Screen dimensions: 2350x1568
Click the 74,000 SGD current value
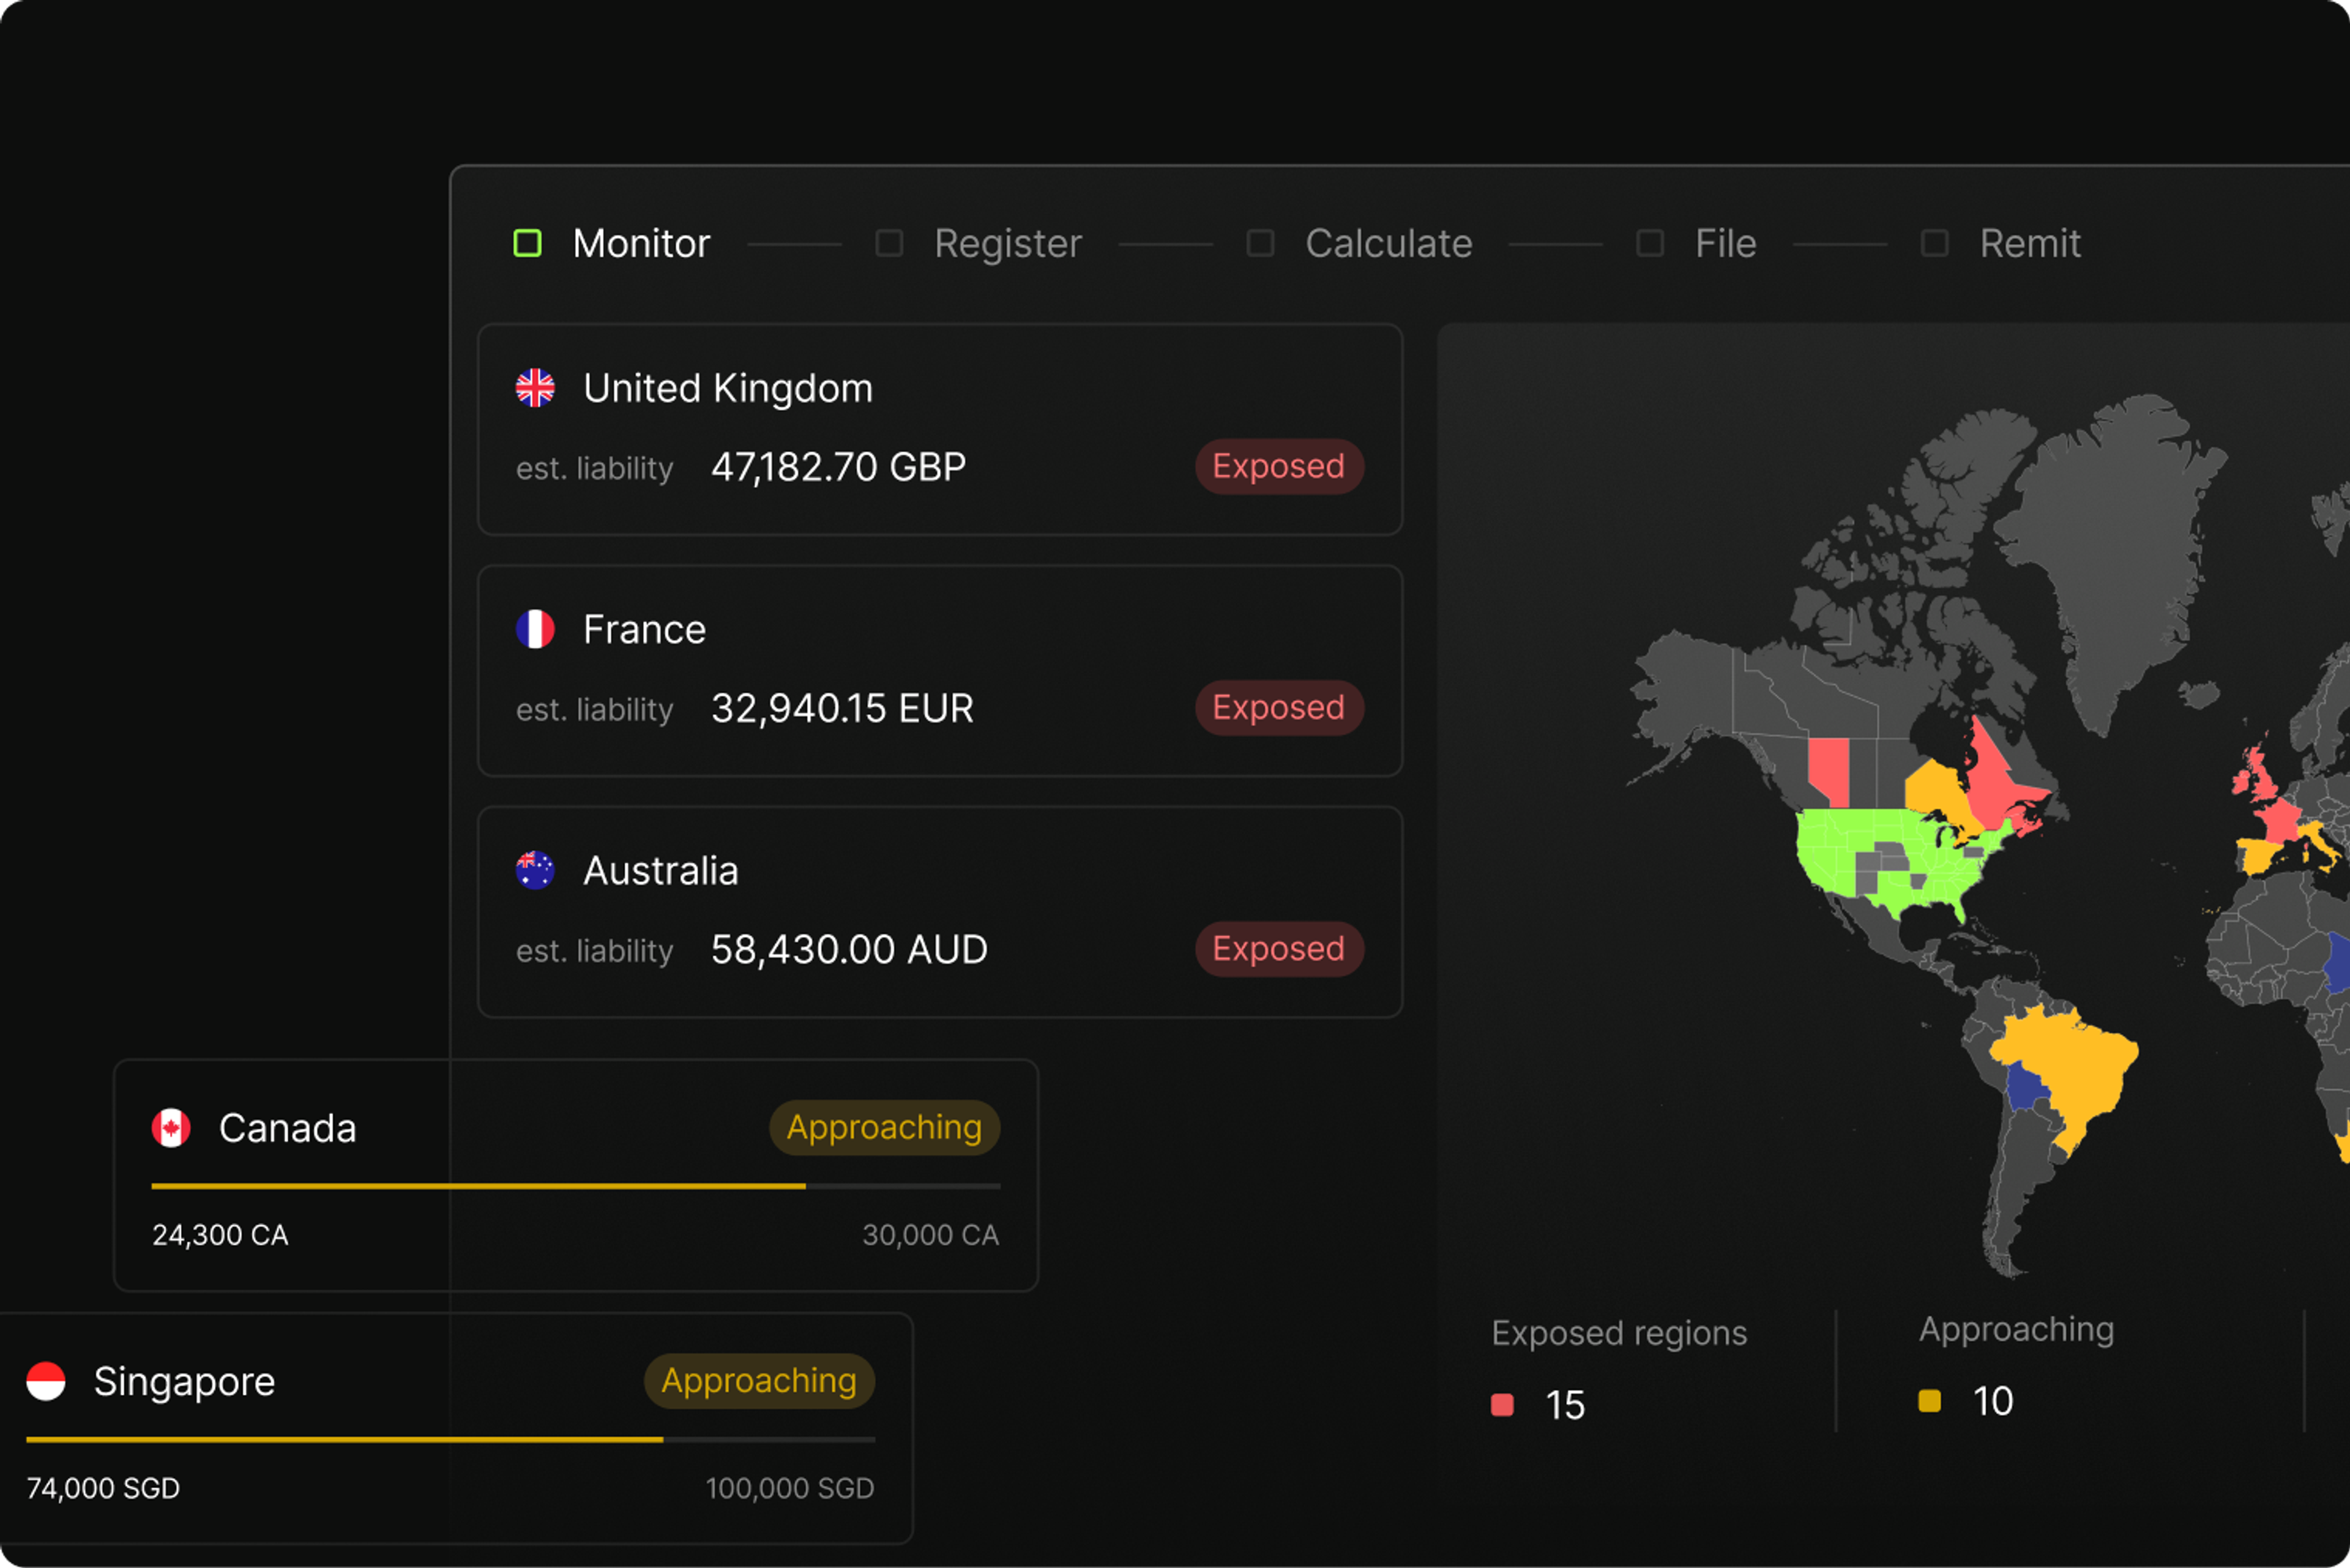tap(103, 1488)
